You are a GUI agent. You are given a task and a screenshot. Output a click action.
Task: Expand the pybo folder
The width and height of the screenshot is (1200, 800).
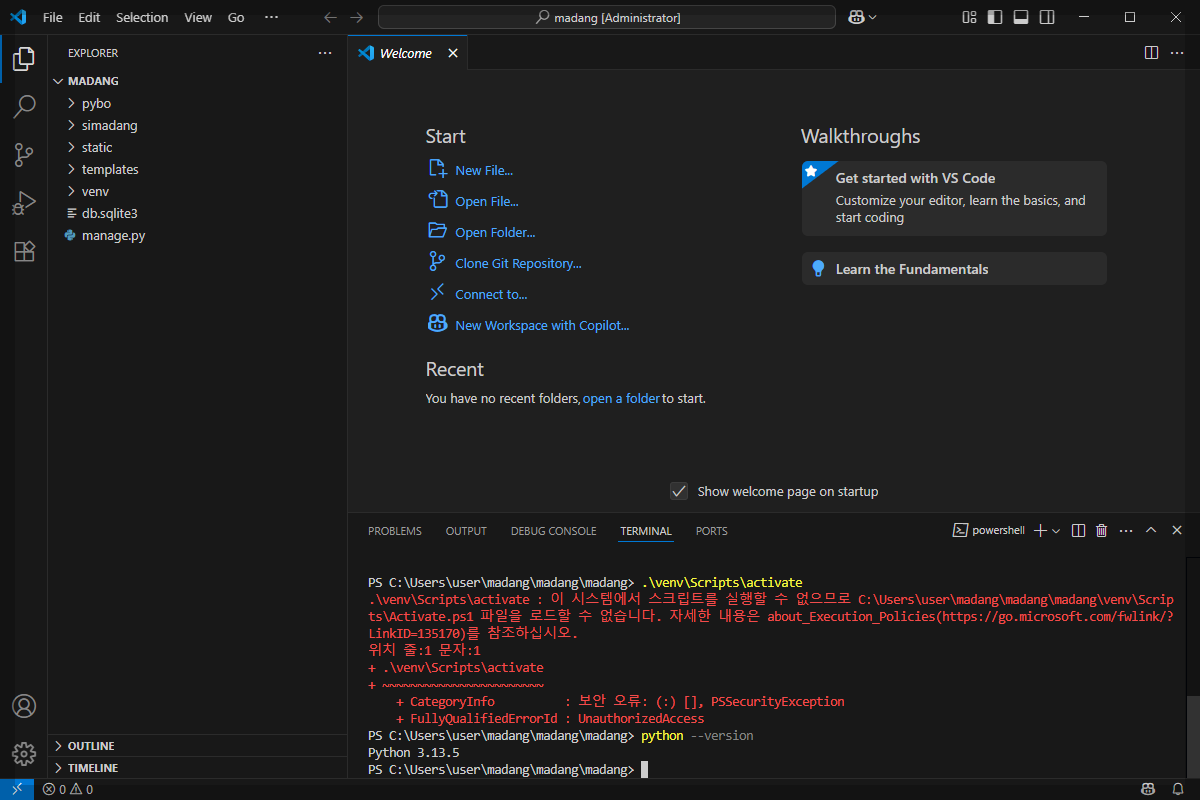point(195,103)
